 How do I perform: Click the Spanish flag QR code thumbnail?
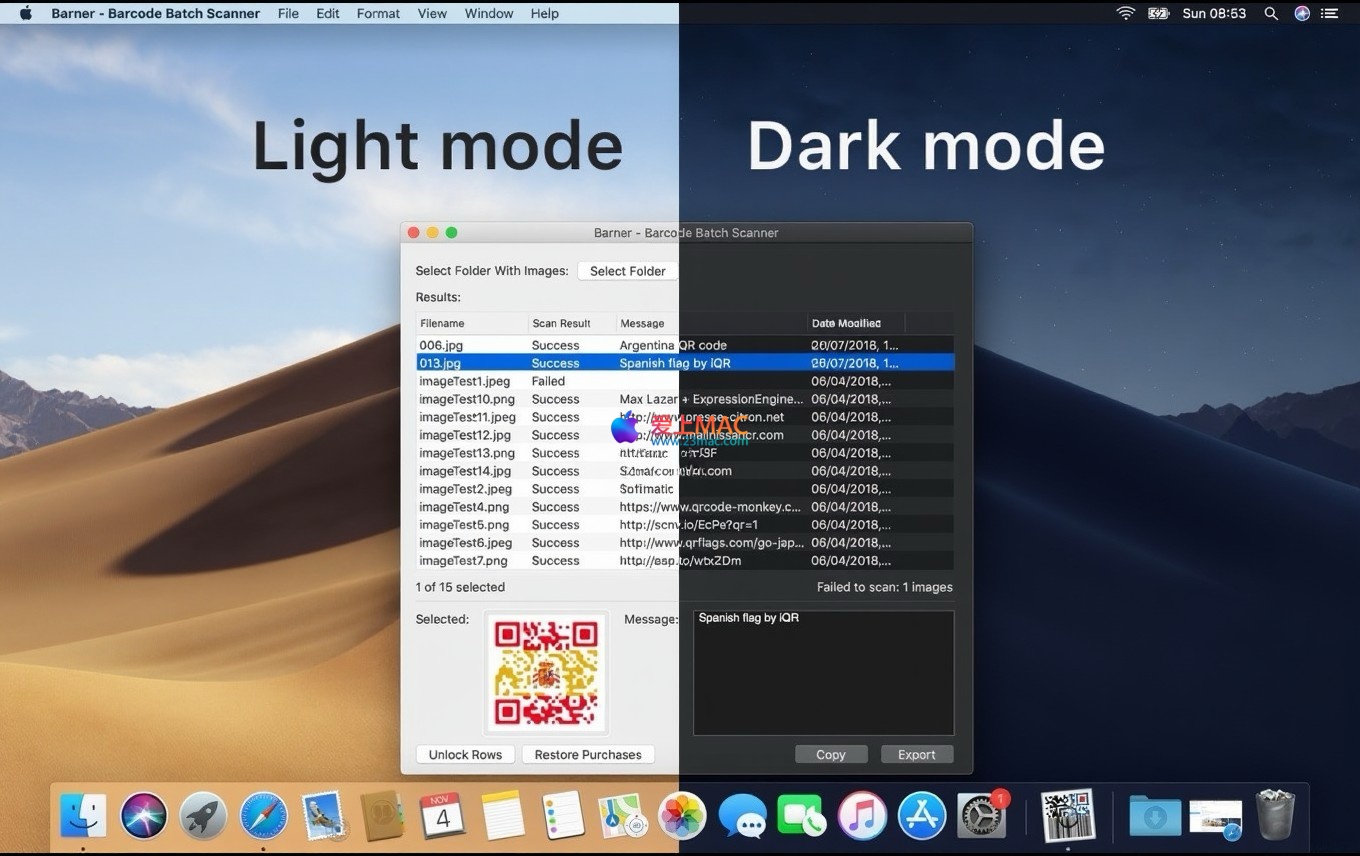[x=546, y=673]
